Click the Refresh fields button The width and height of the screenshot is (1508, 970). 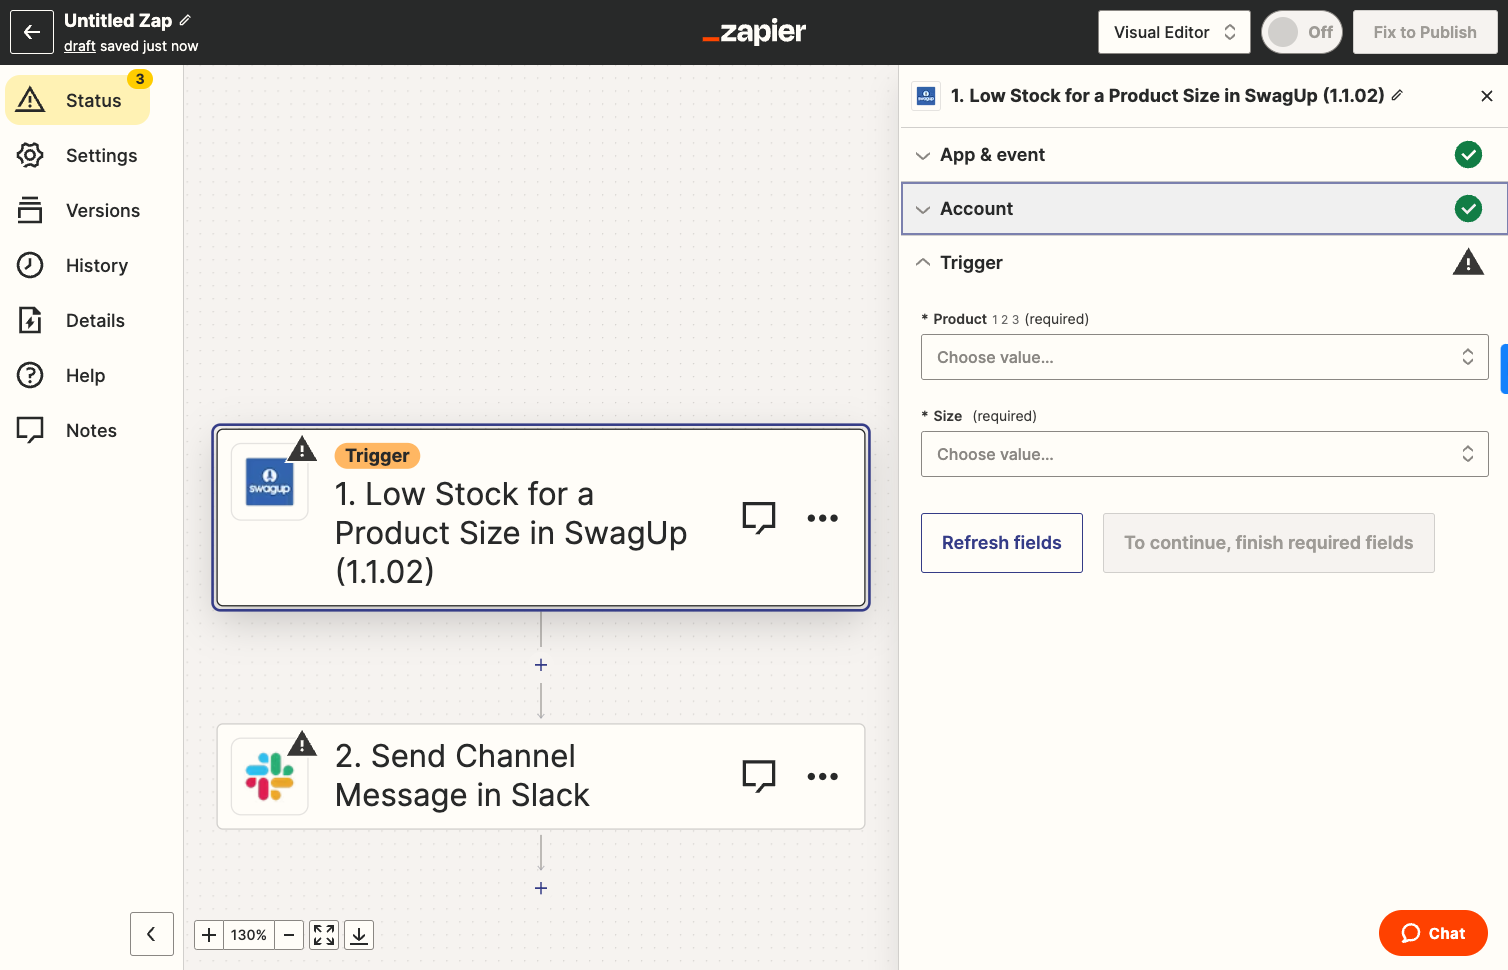coord(1001,543)
